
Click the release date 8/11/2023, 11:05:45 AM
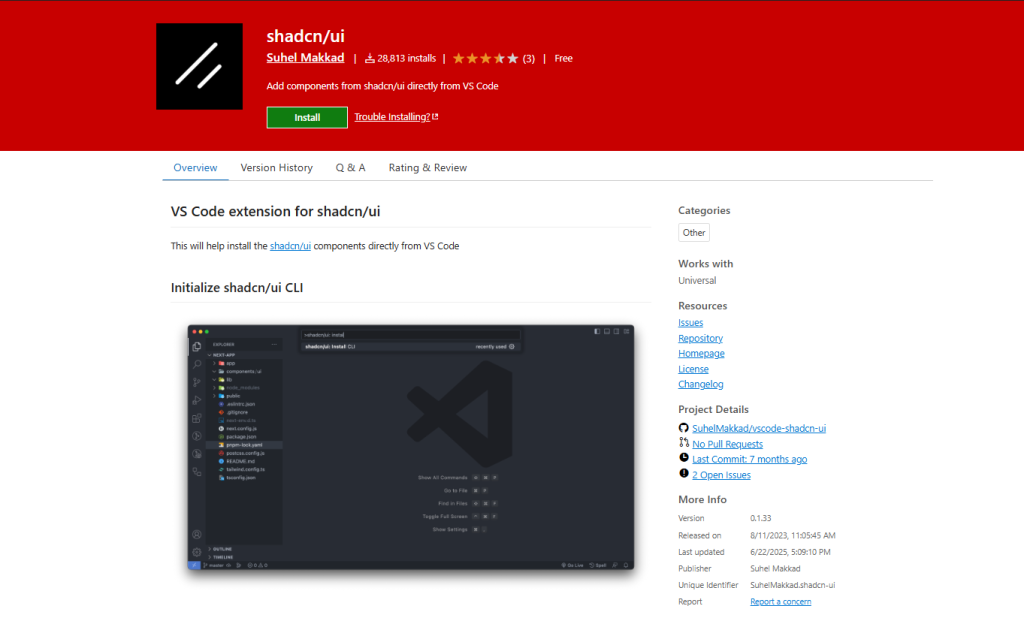click(792, 535)
